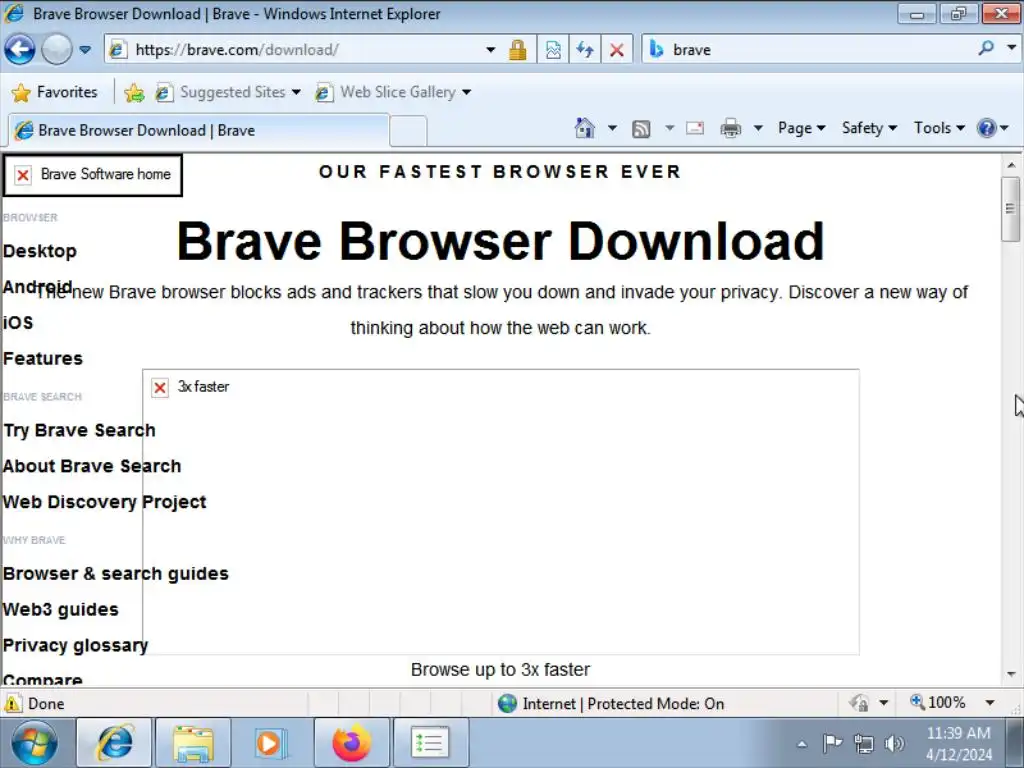Open the Safety menu

(x=869, y=128)
